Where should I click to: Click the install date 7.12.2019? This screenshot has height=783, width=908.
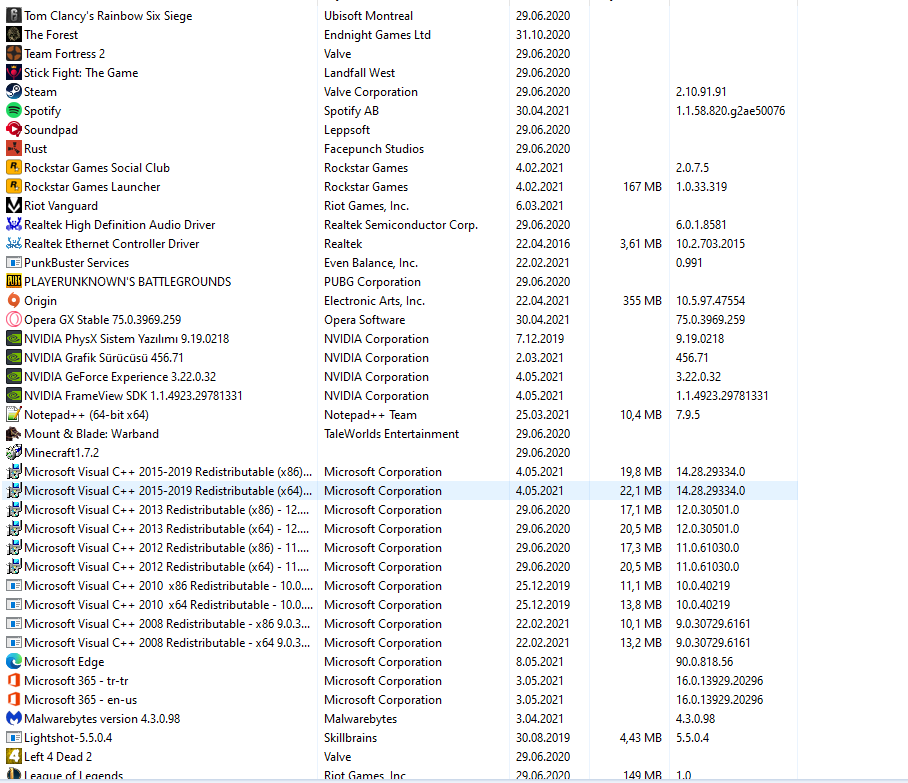click(540, 339)
